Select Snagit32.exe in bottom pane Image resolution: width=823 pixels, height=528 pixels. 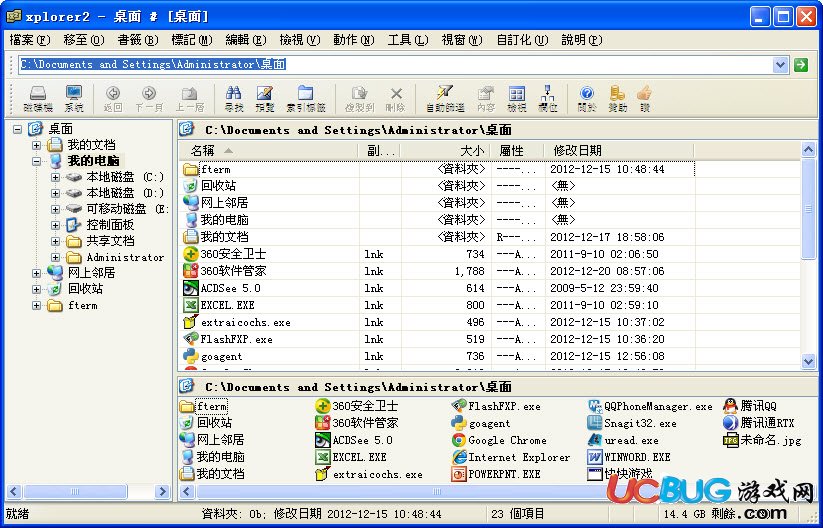tap(632, 423)
